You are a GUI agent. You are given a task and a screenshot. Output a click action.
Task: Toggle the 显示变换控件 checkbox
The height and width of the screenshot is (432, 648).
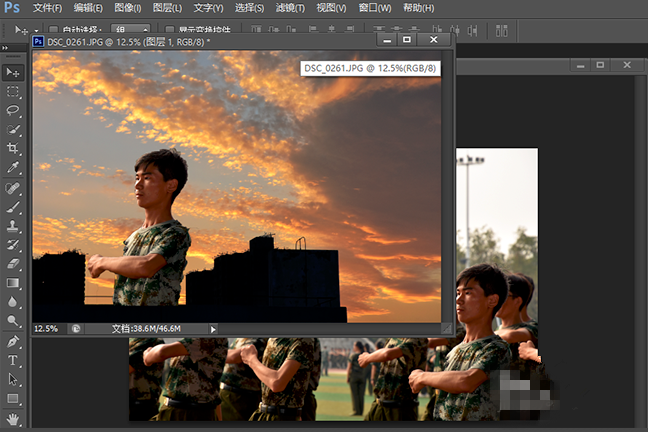point(170,31)
